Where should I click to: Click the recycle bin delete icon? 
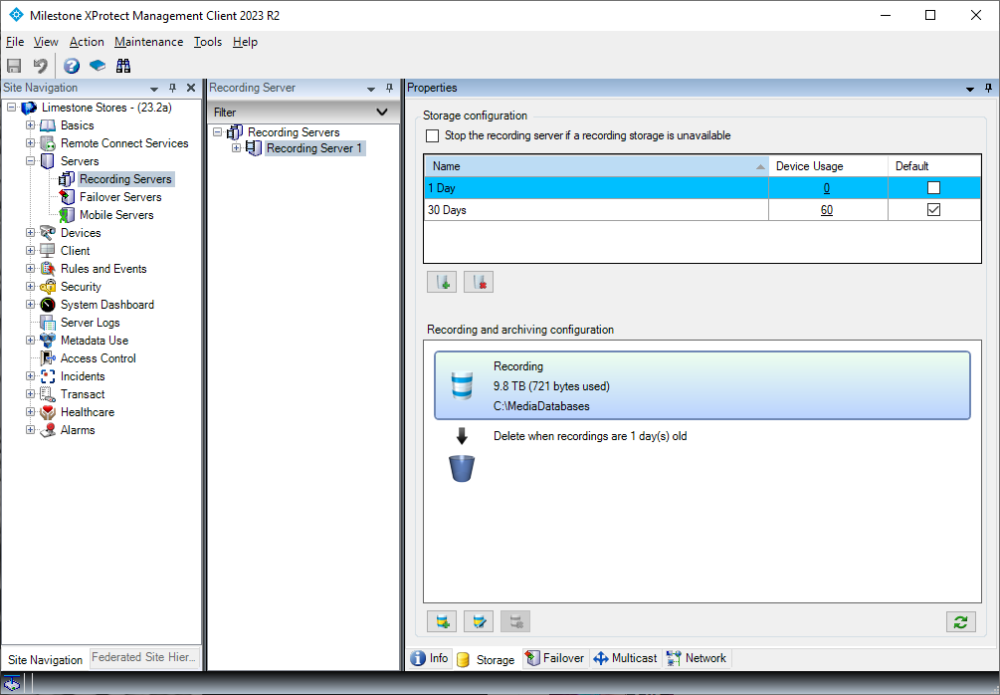(461, 468)
